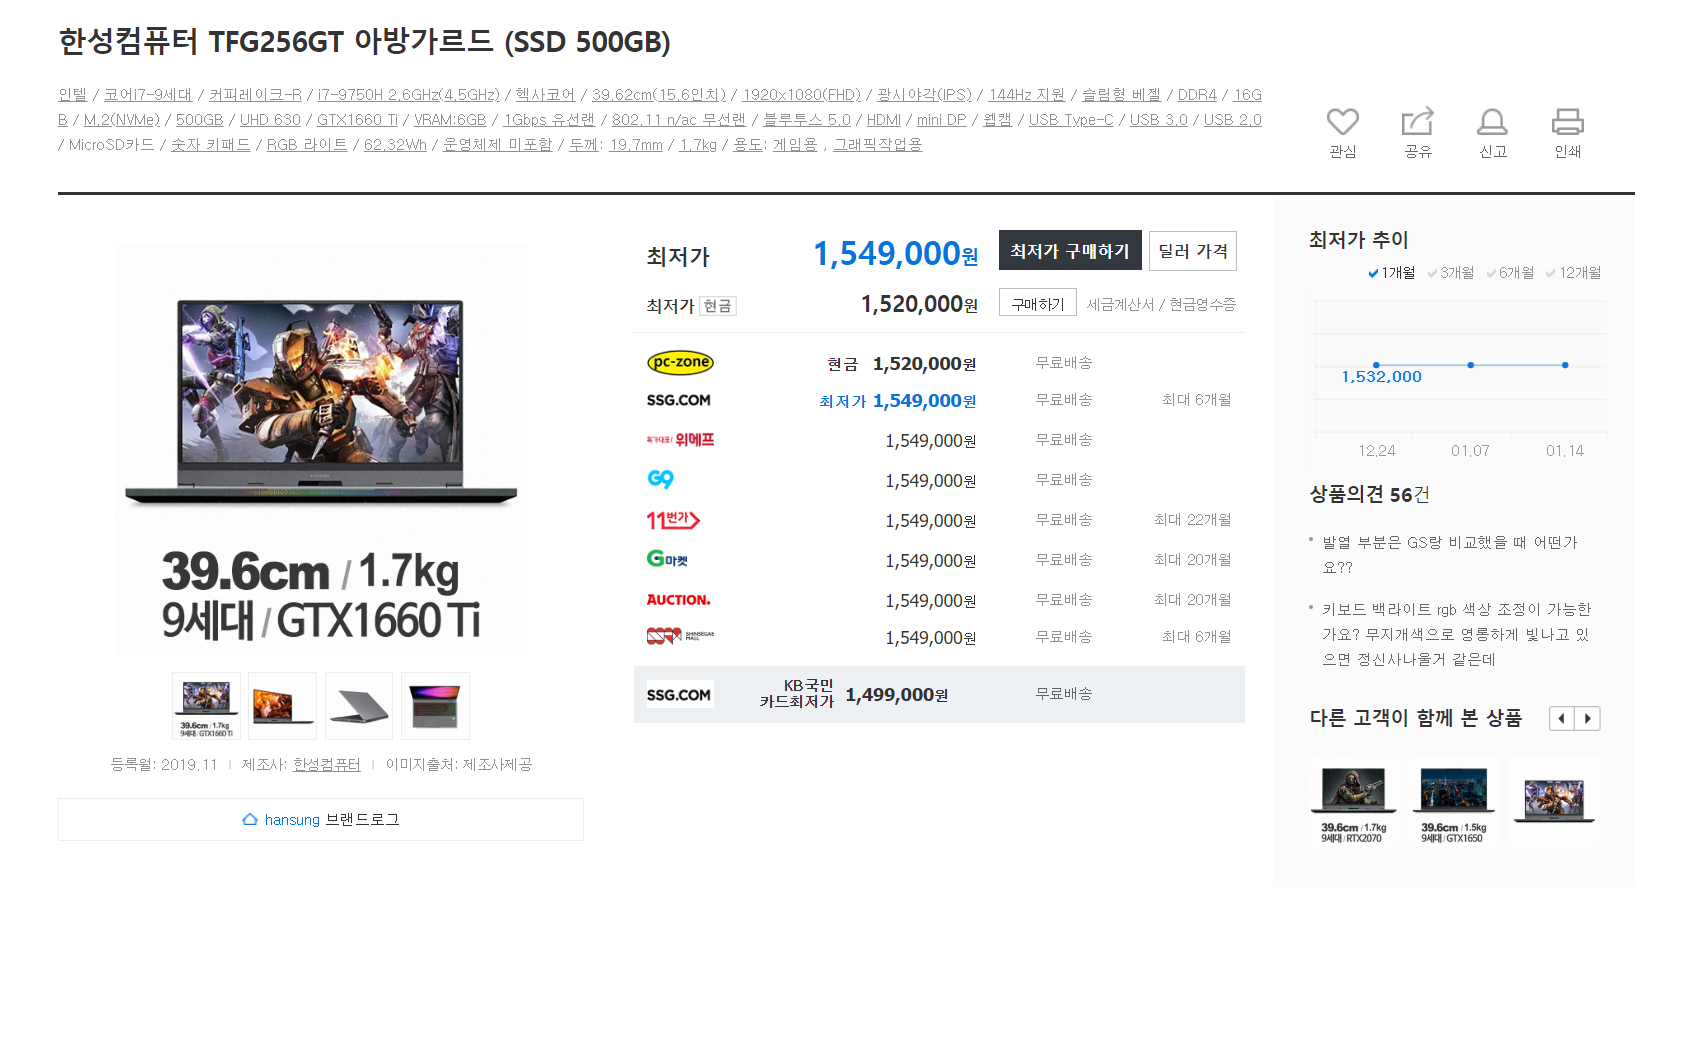Click the 신고 report bell icon
Screen dimensions: 1695x1047
click(x=1492, y=122)
